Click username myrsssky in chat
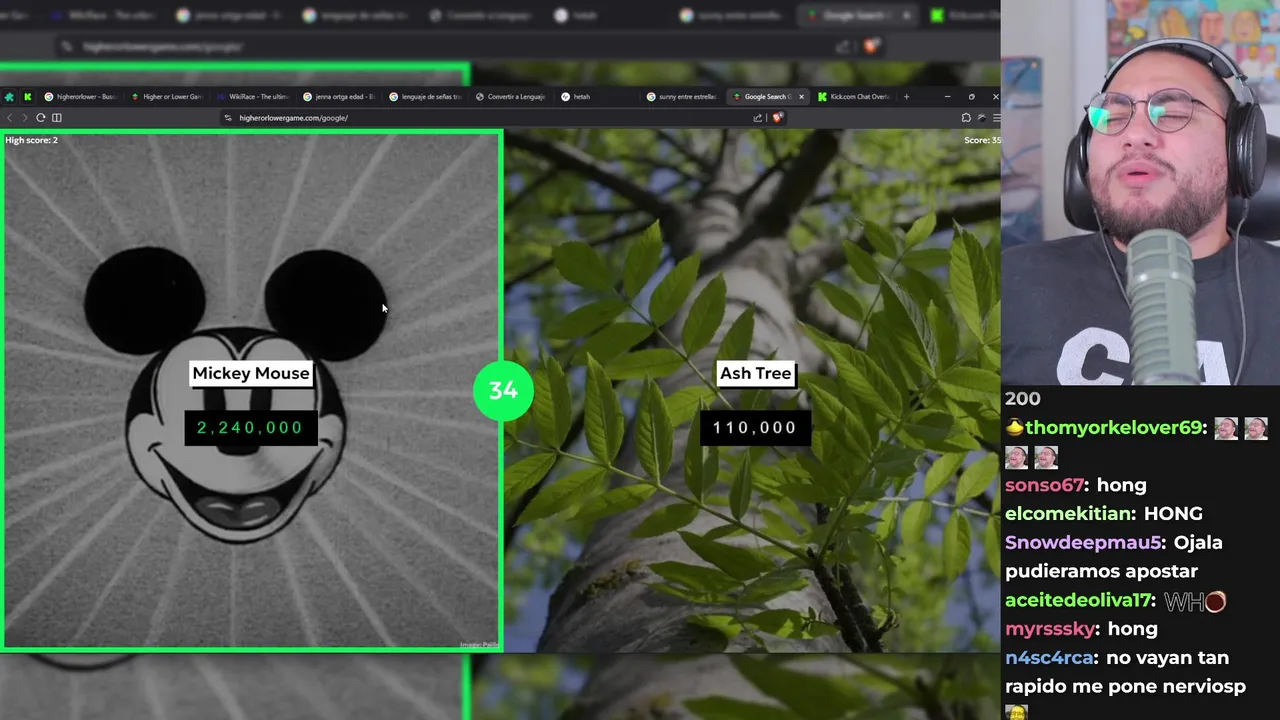 [1051, 629]
